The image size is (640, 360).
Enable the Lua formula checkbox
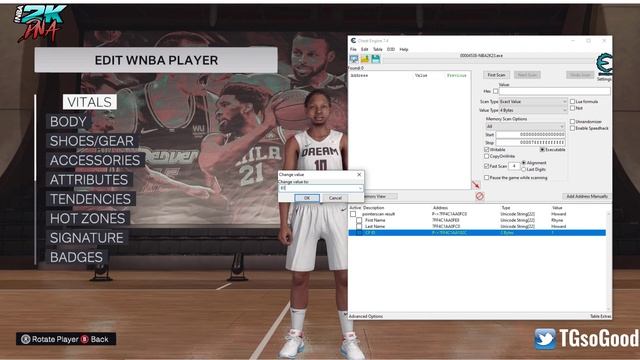(572, 101)
